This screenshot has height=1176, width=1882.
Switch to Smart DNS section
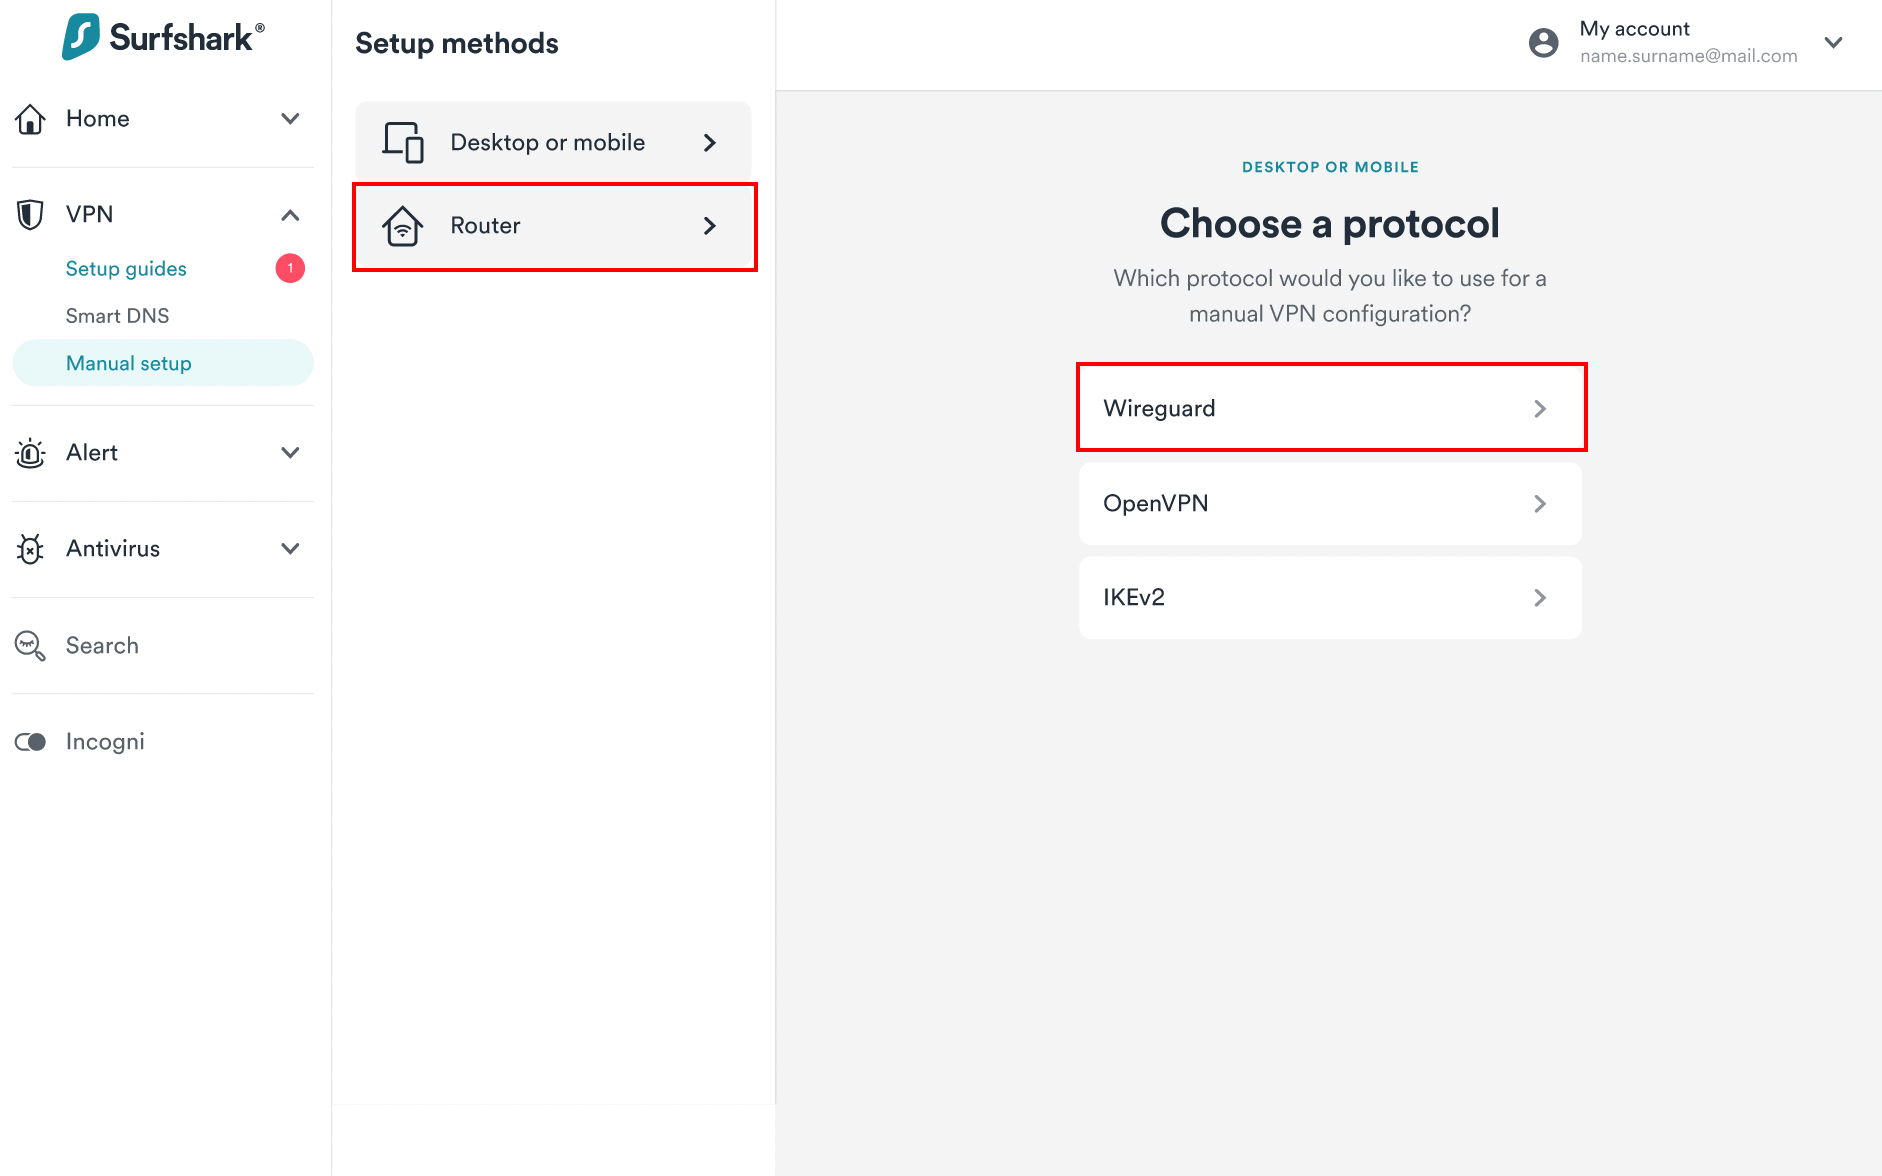(x=118, y=315)
